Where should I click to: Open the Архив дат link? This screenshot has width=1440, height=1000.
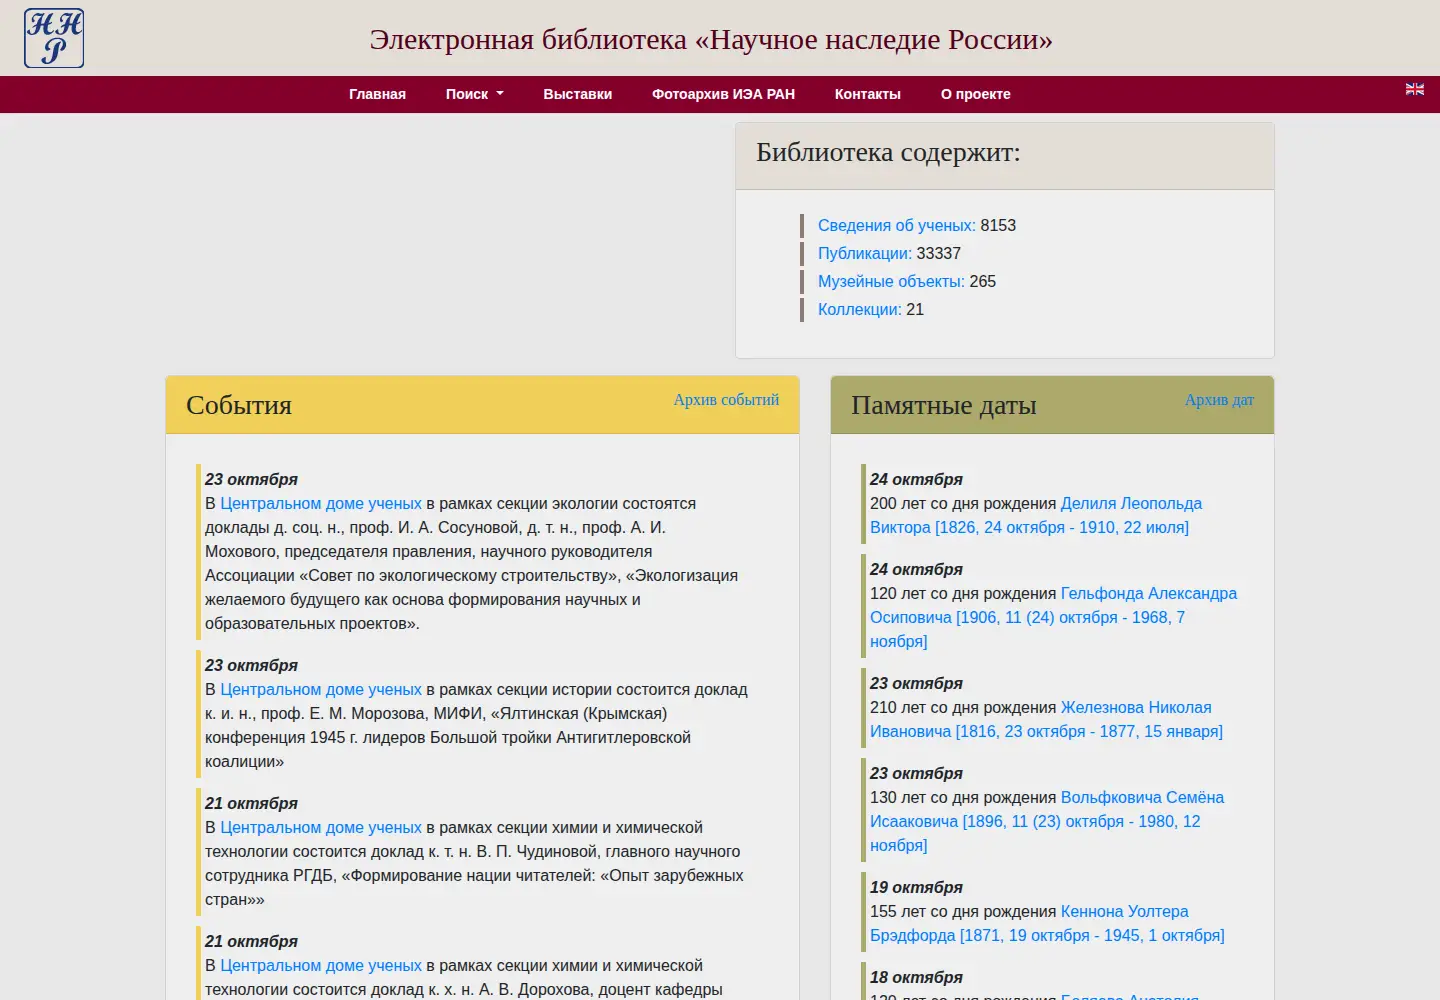point(1219,400)
